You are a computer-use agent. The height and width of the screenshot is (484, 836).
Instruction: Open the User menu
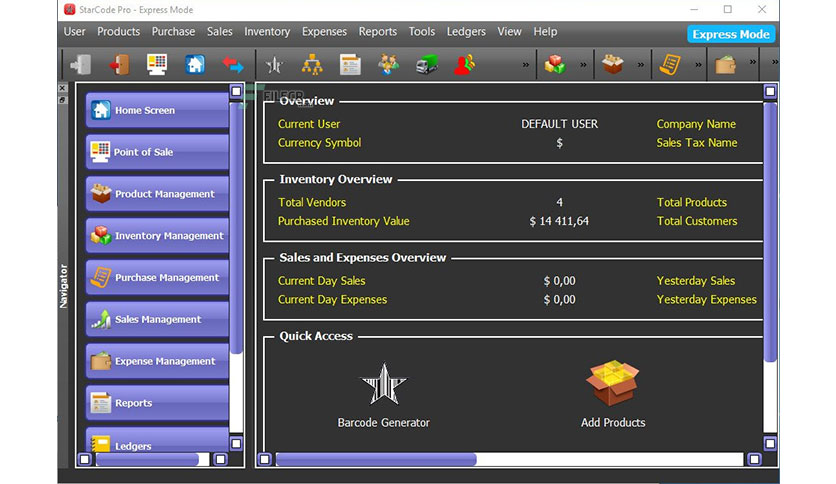pyautogui.click(x=74, y=31)
